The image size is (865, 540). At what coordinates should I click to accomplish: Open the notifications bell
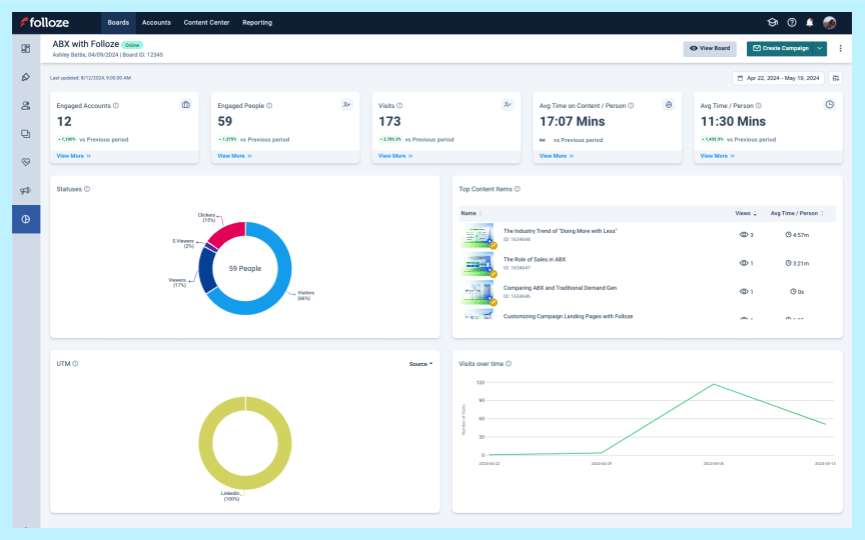[x=810, y=22]
